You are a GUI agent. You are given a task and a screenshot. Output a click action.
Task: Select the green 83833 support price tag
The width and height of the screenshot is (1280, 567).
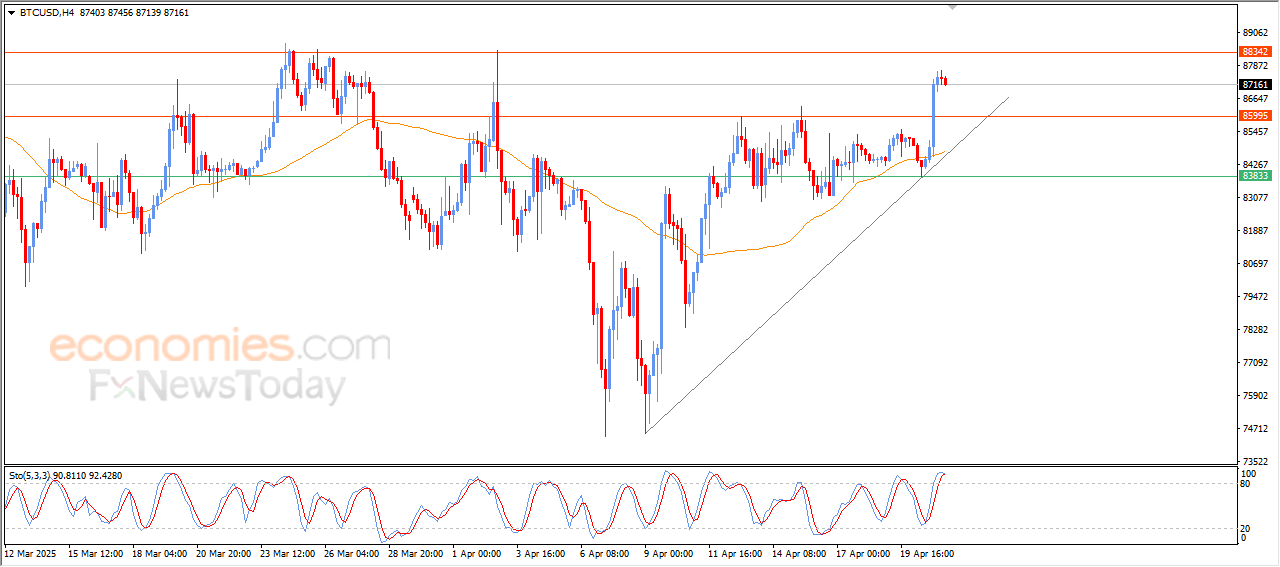coord(1254,175)
